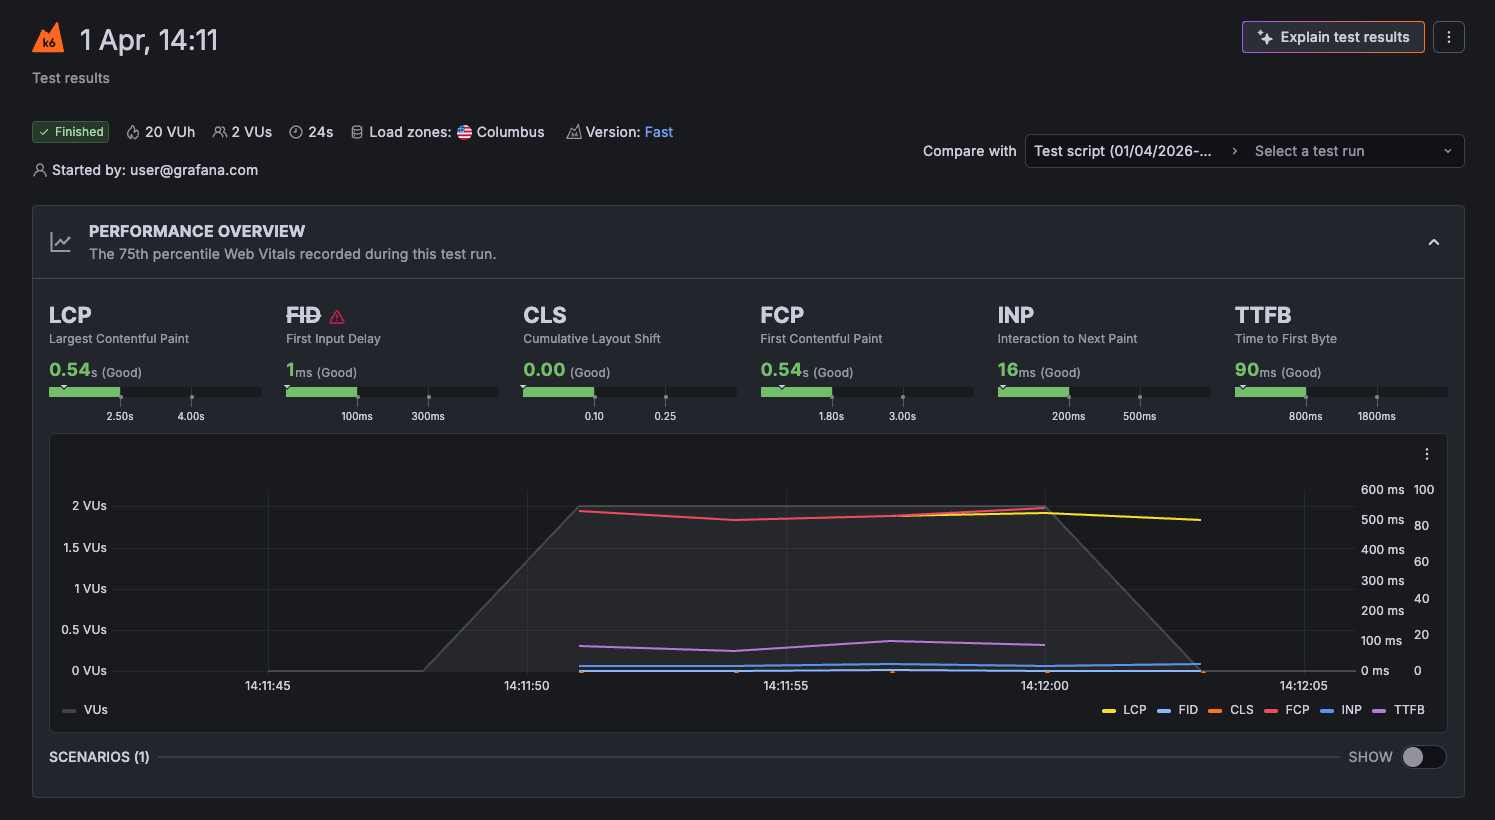Open the Test script compare dropdown
1495x820 pixels.
pos(1123,151)
